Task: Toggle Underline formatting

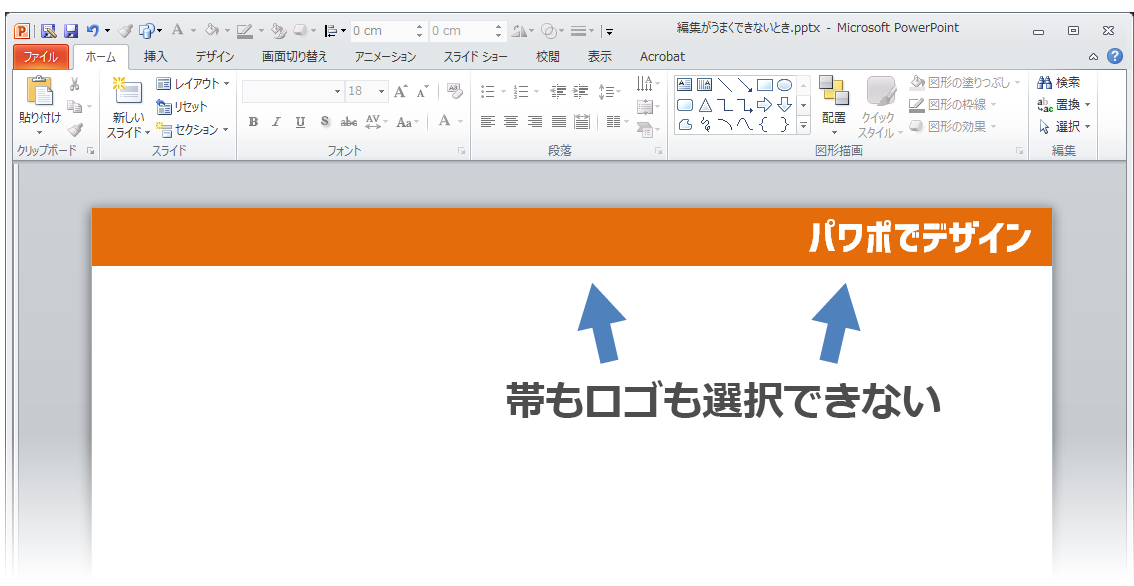Action: [x=300, y=122]
